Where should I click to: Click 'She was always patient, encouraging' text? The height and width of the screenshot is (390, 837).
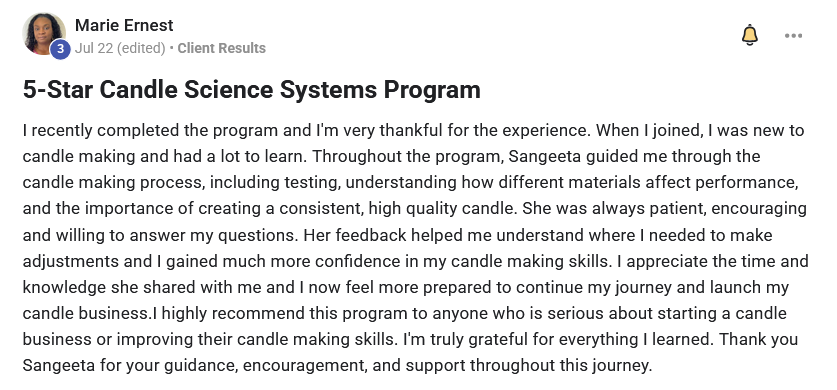(665, 209)
